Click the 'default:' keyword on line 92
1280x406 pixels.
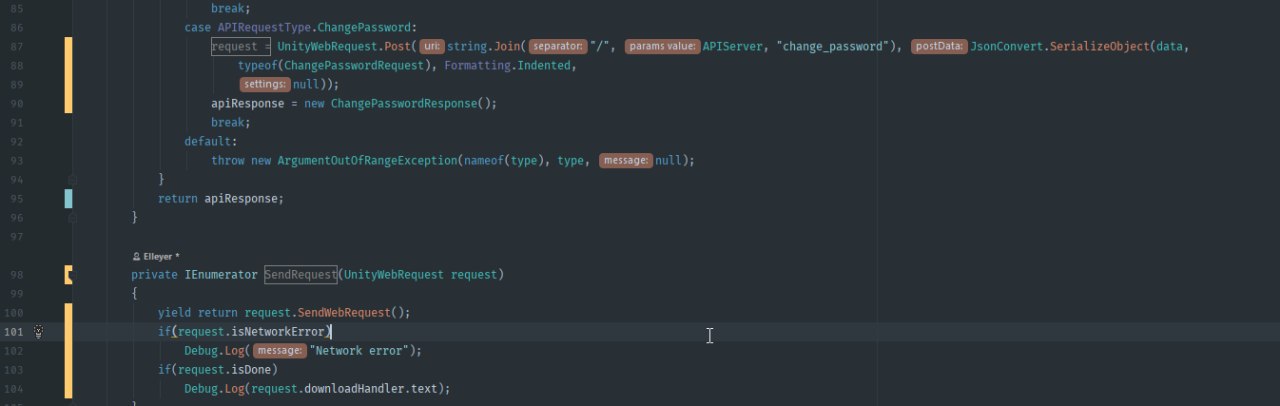click(211, 141)
